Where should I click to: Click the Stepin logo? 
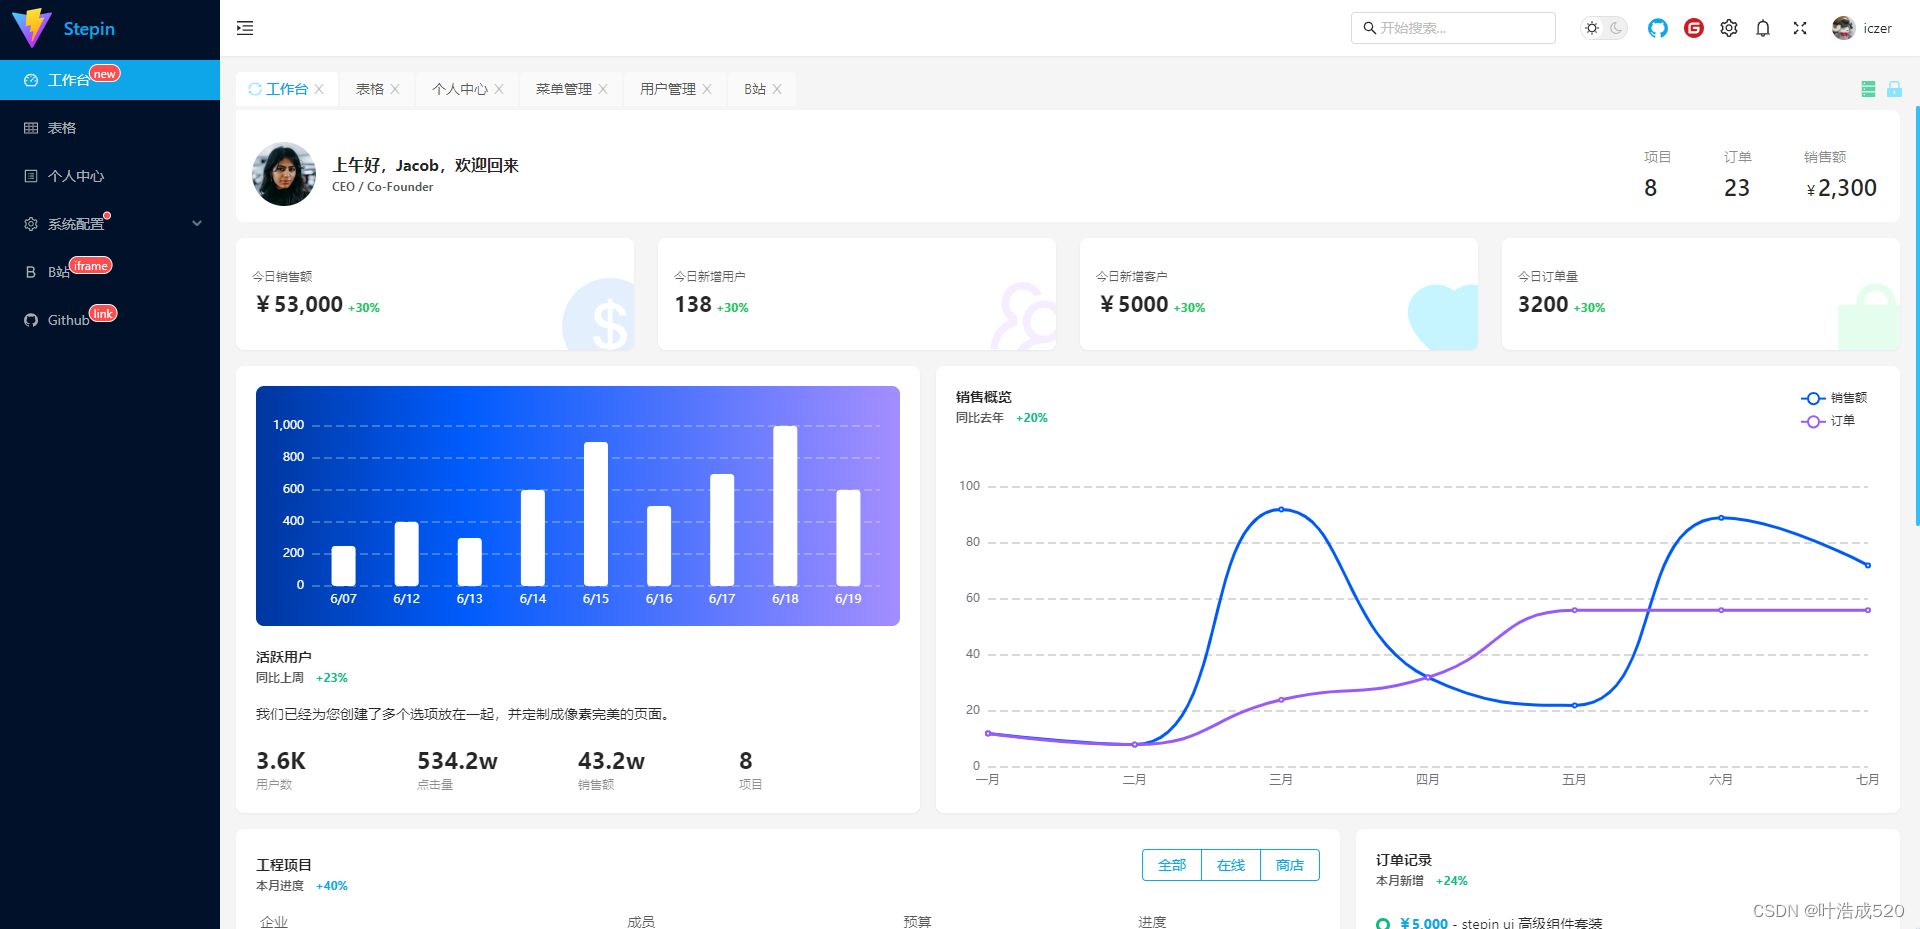pos(64,28)
